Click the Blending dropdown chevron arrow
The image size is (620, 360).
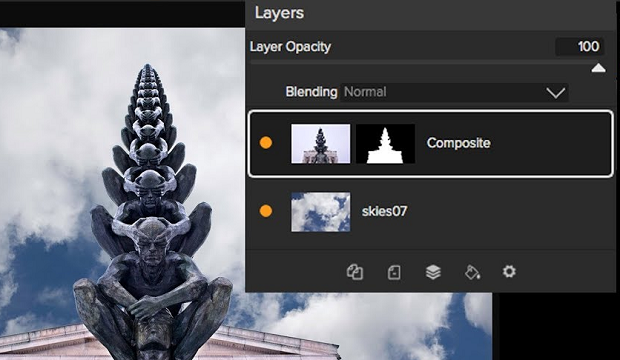click(x=556, y=93)
